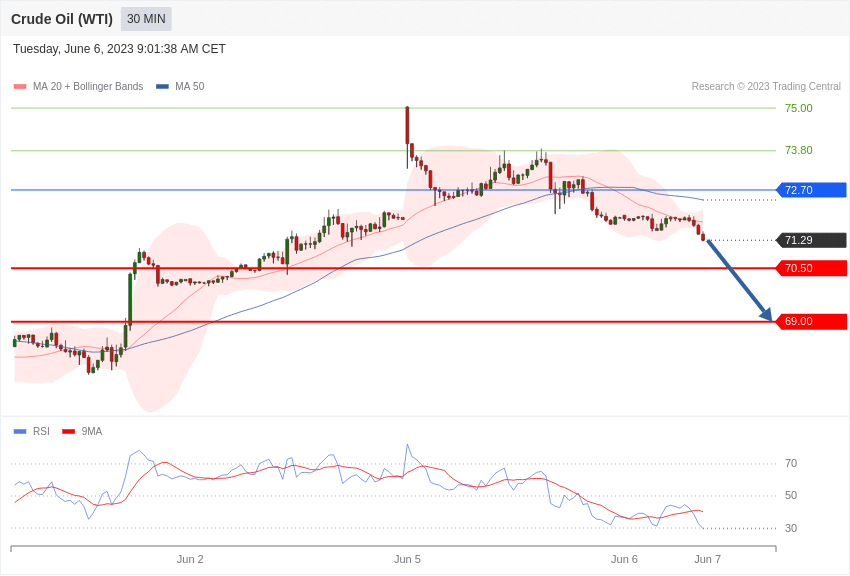Image resolution: width=850 pixels, height=576 pixels.
Task: Click the MA 50 legend color swatch
Action: coord(162,86)
